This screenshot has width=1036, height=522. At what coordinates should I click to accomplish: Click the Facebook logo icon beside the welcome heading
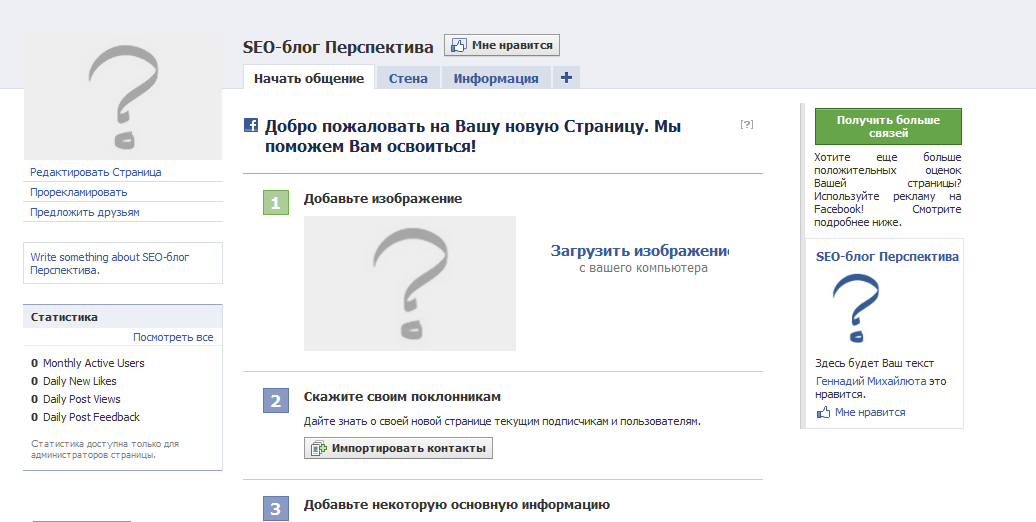click(x=250, y=124)
